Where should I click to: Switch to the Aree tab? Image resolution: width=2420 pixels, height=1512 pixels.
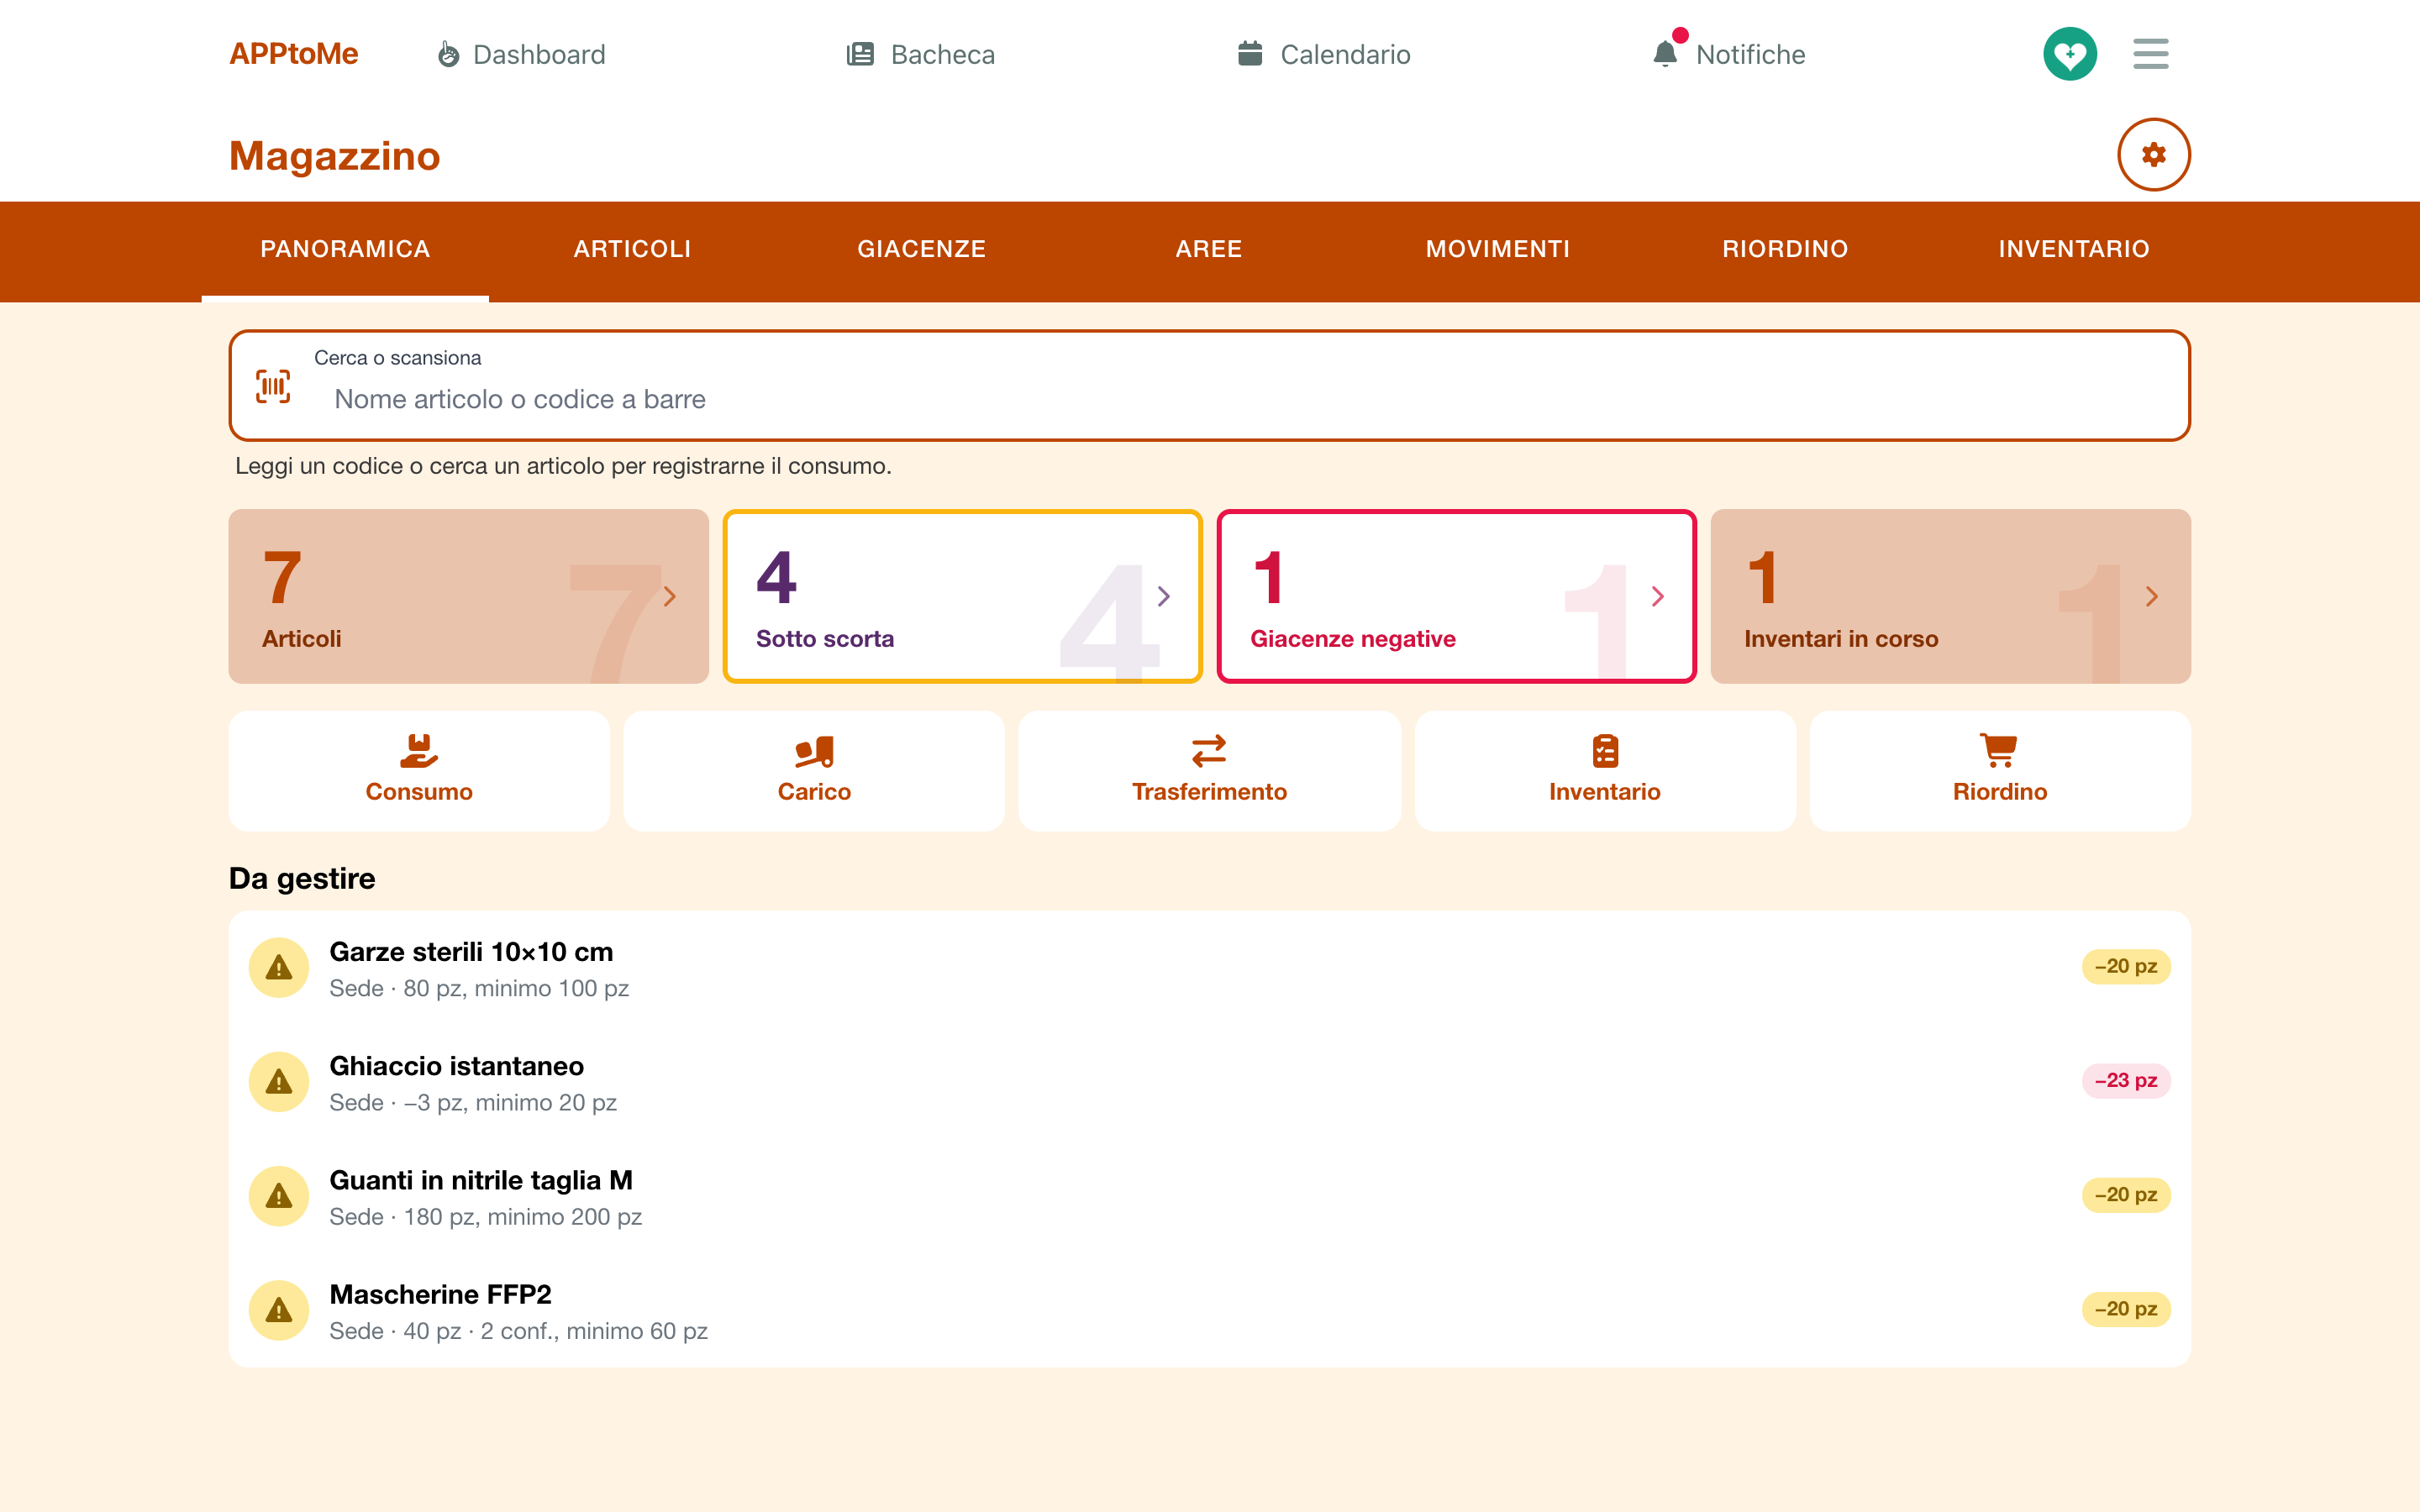(x=1209, y=250)
